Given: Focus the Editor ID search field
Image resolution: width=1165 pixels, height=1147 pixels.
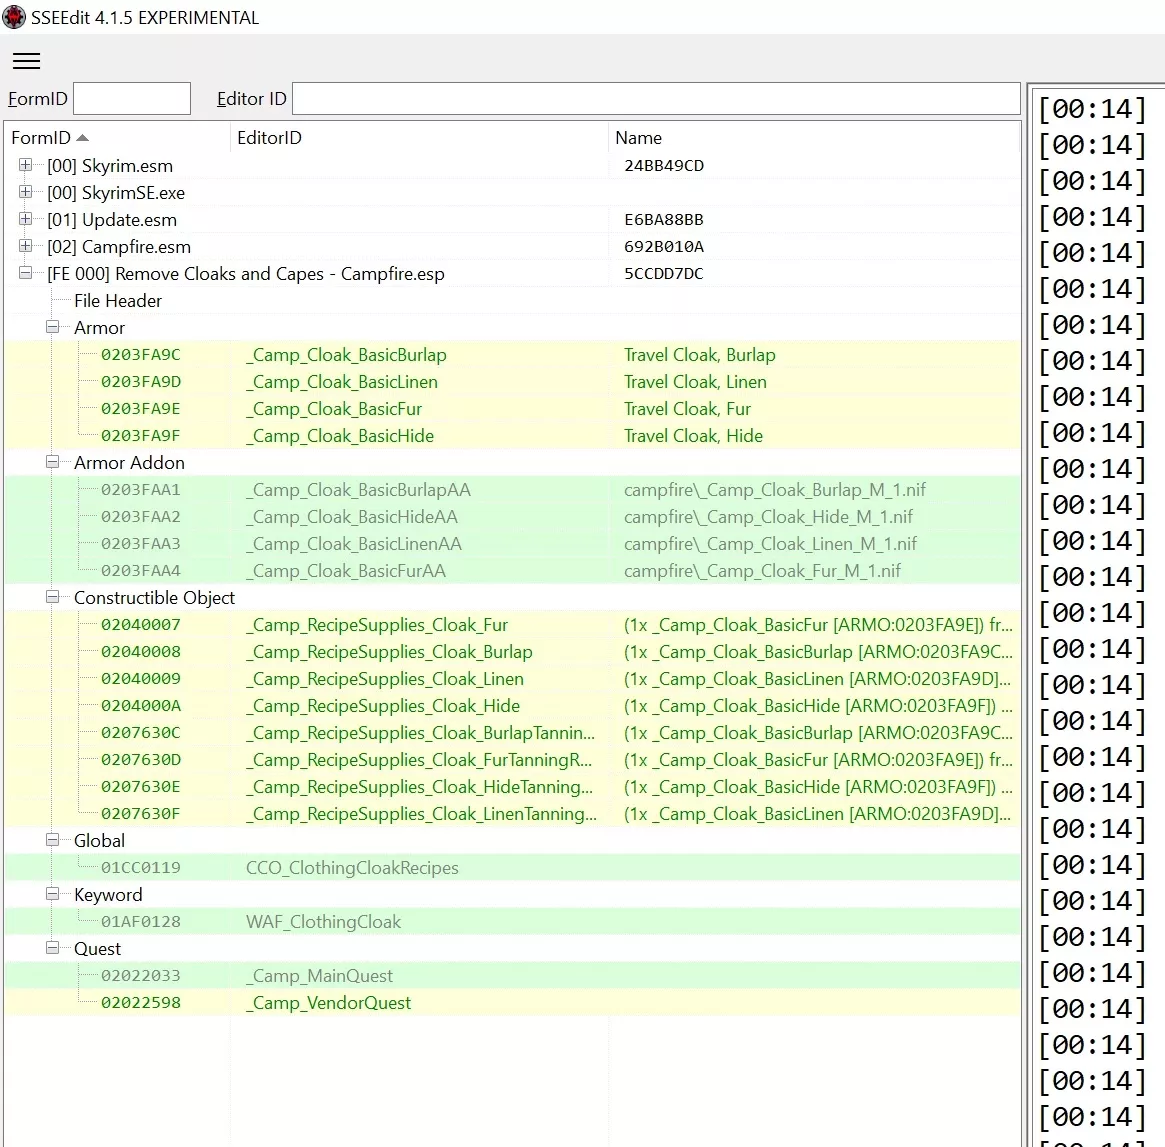Looking at the screenshot, I should pos(656,99).
